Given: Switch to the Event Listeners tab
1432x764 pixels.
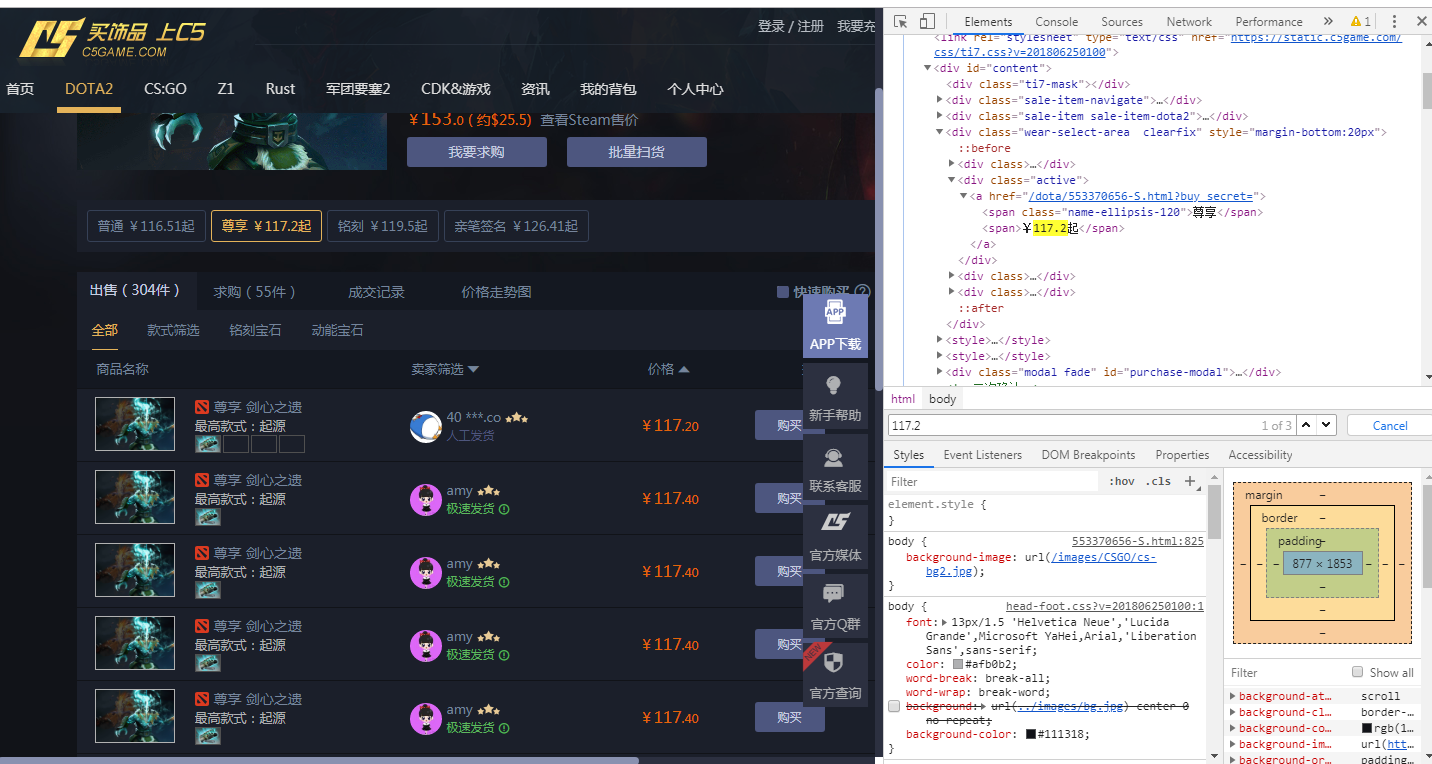Looking at the screenshot, I should point(983,455).
